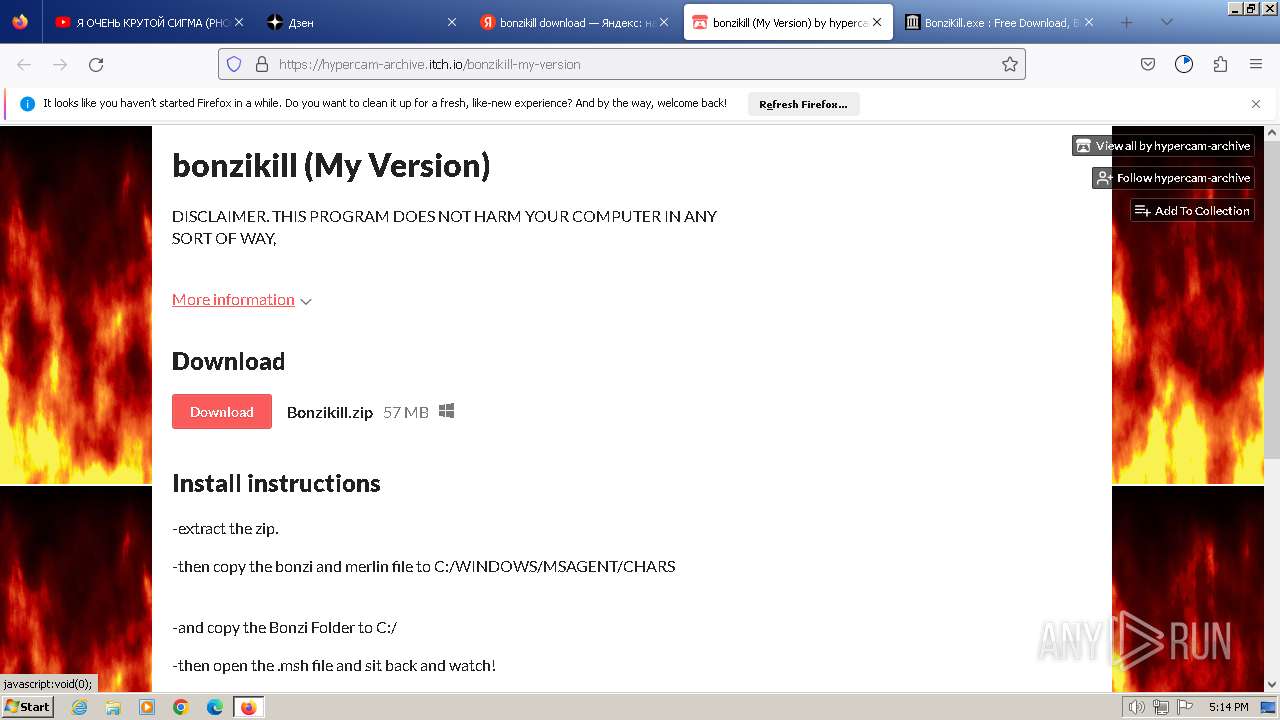Click Follow hypercam-archive
Screen dimensions: 1280x720
[x=1173, y=178]
